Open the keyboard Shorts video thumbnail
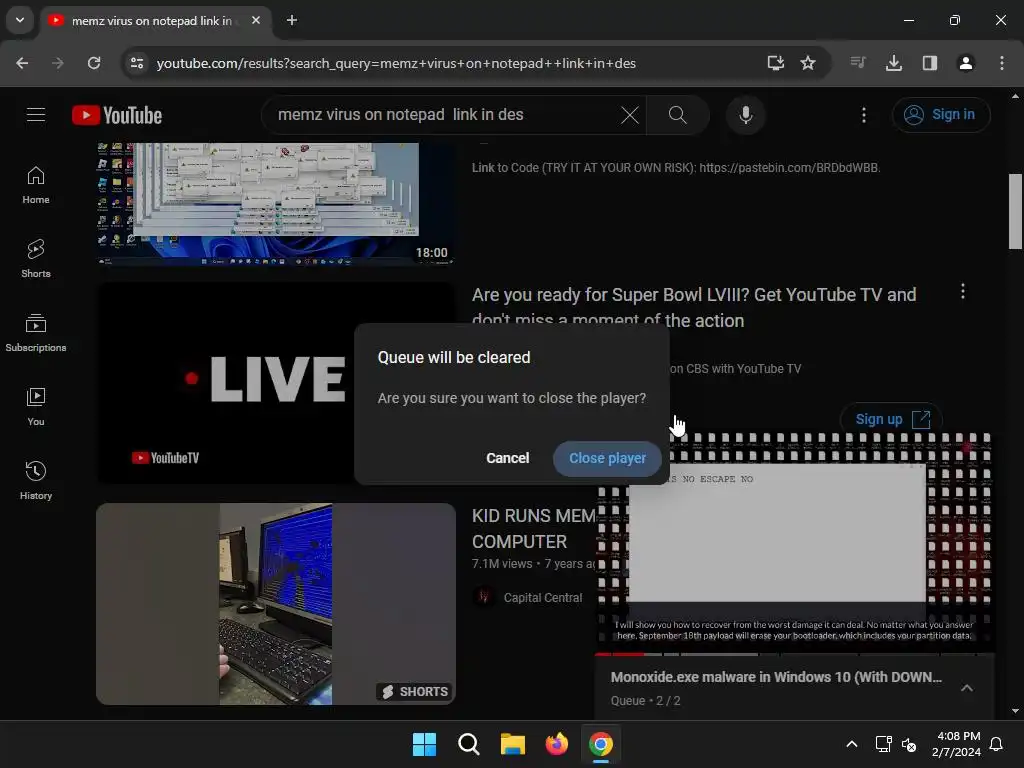Screen dimensions: 1024x768 click(x=276, y=604)
